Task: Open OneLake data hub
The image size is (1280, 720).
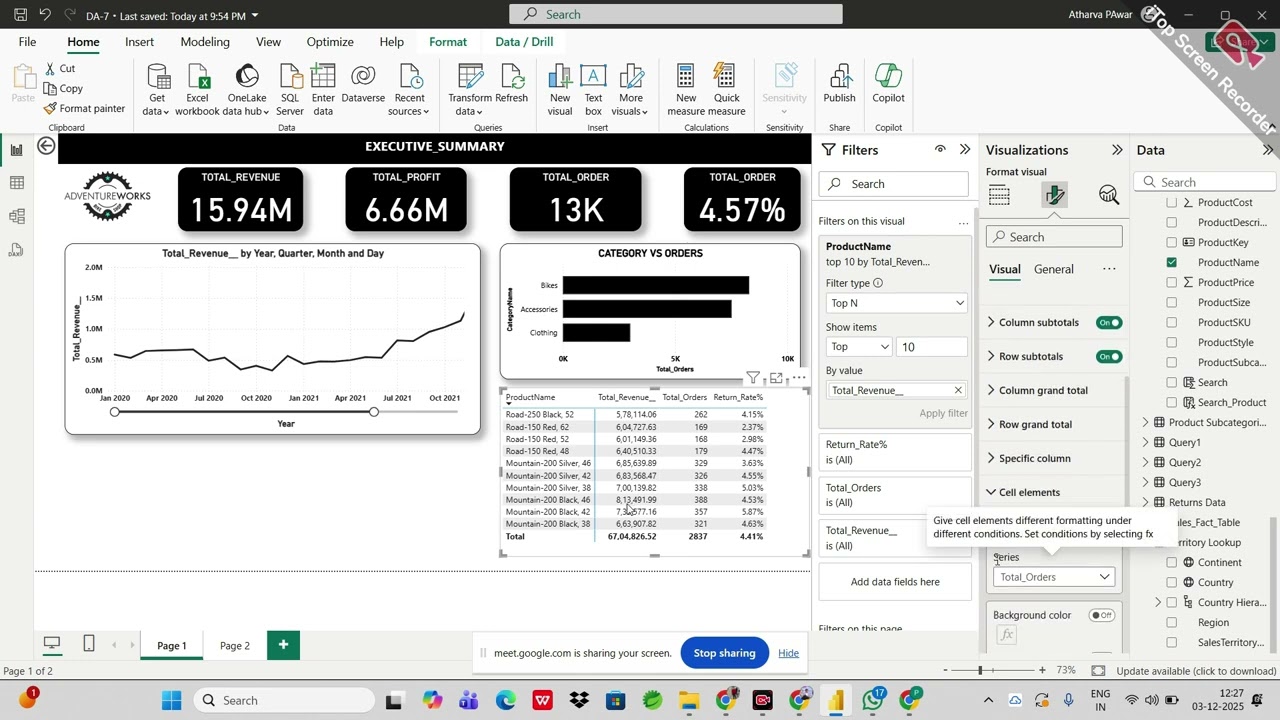Action: point(246,89)
